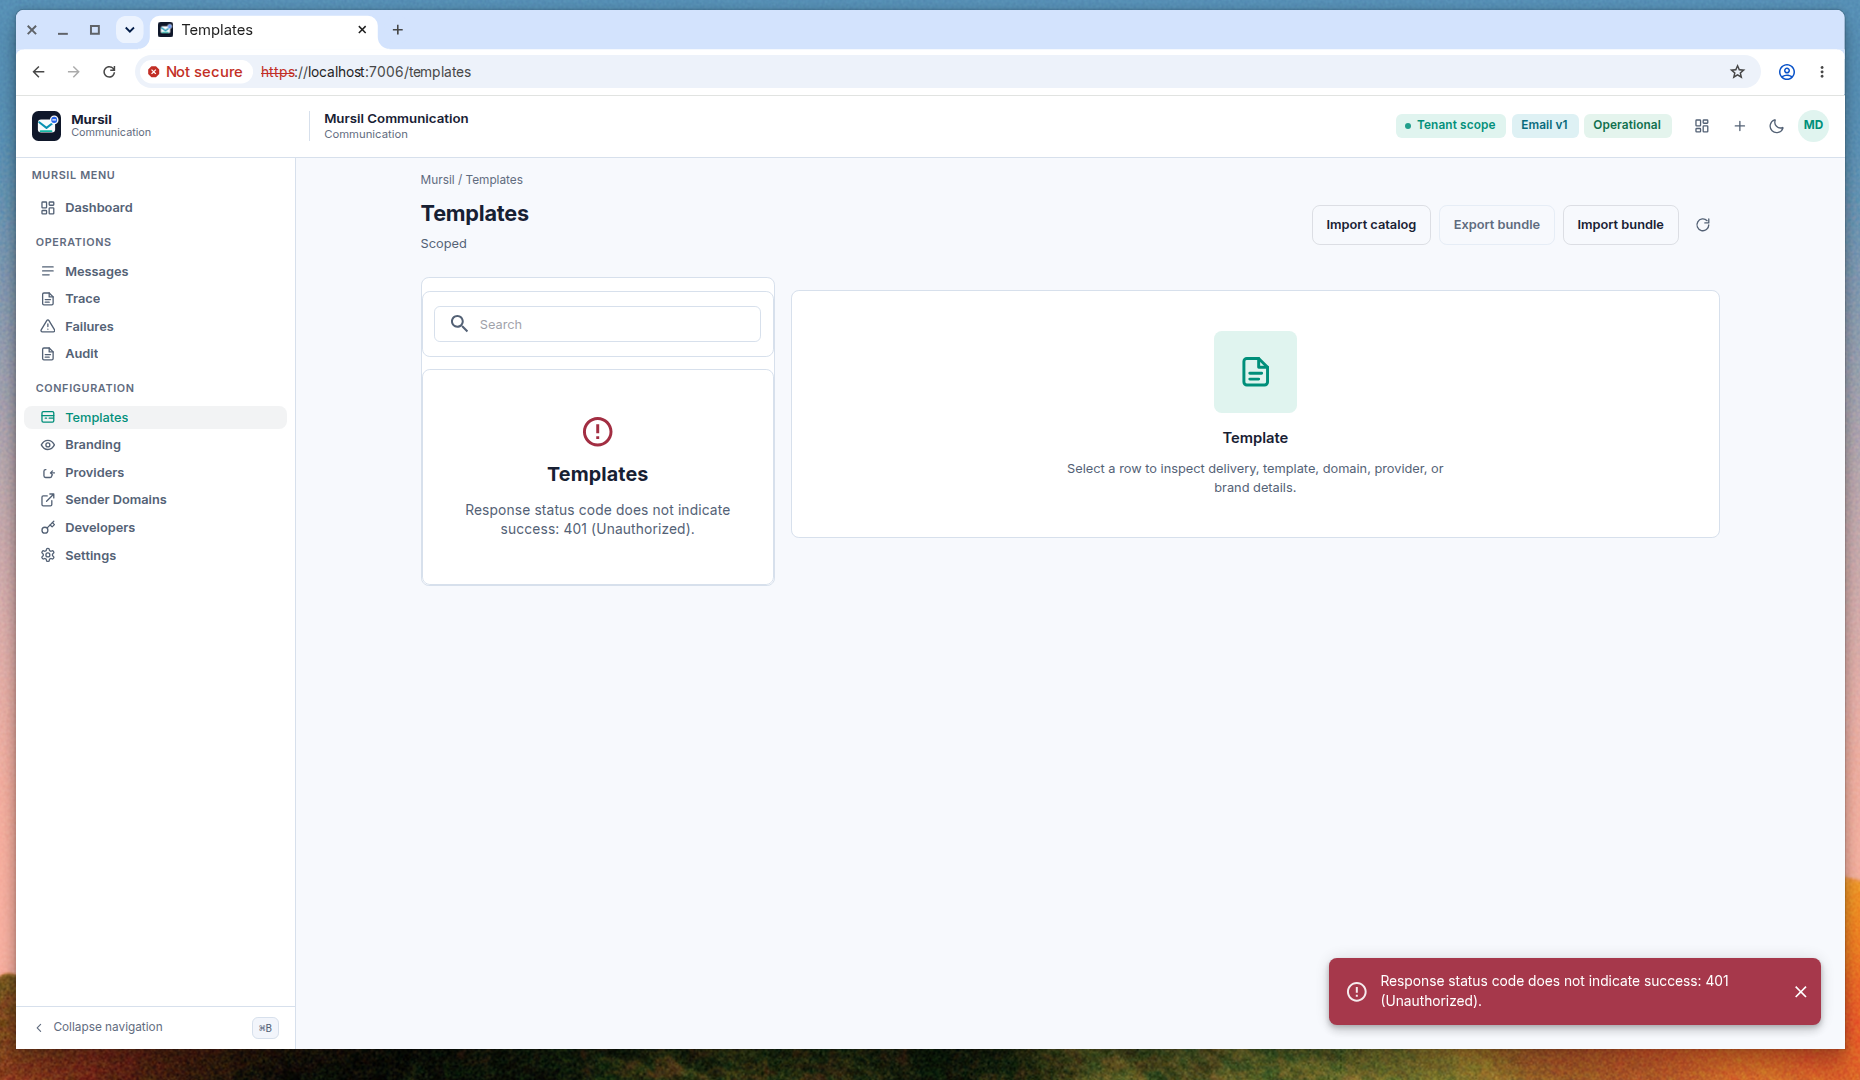Image resolution: width=1860 pixels, height=1080 pixels.
Task: Refresh the templates list
Action: pyautogui.click(x=1703, y=225)
